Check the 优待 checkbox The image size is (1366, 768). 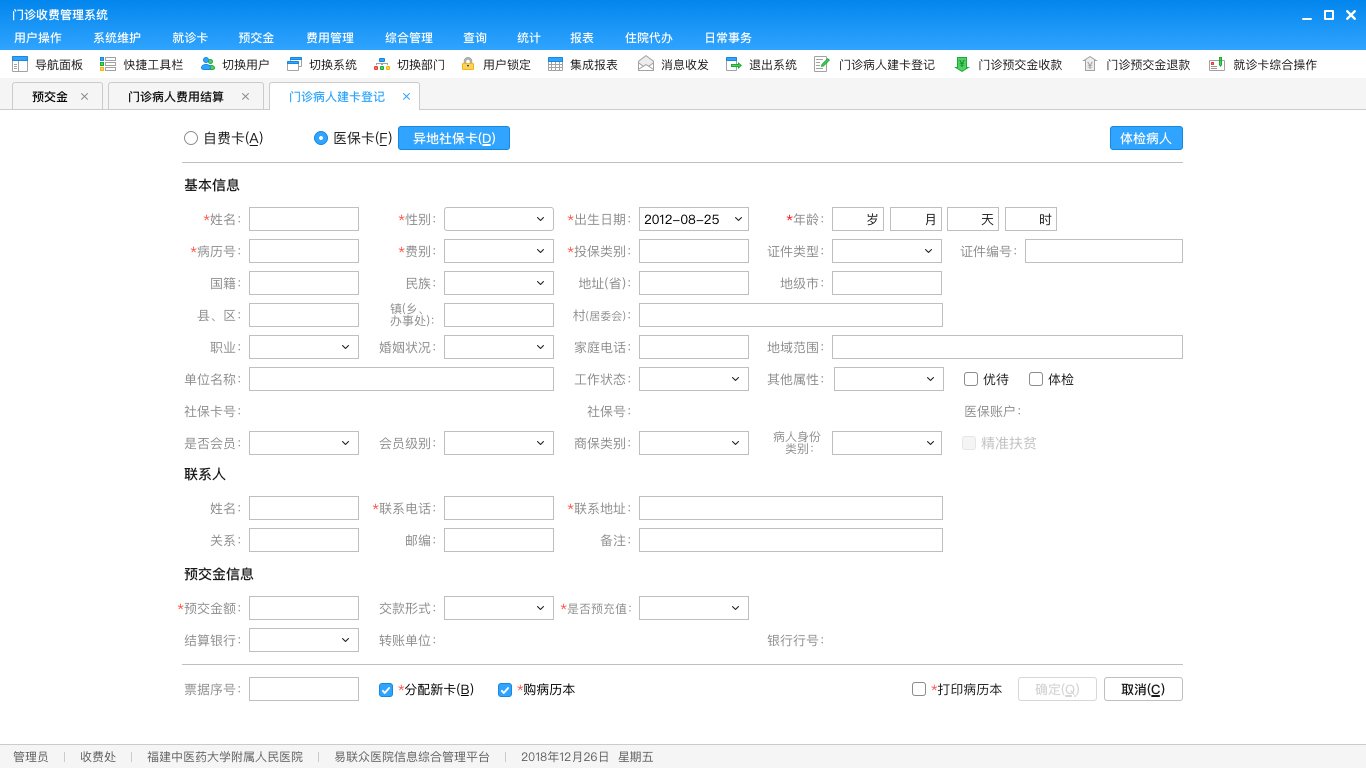click(971, 379)
